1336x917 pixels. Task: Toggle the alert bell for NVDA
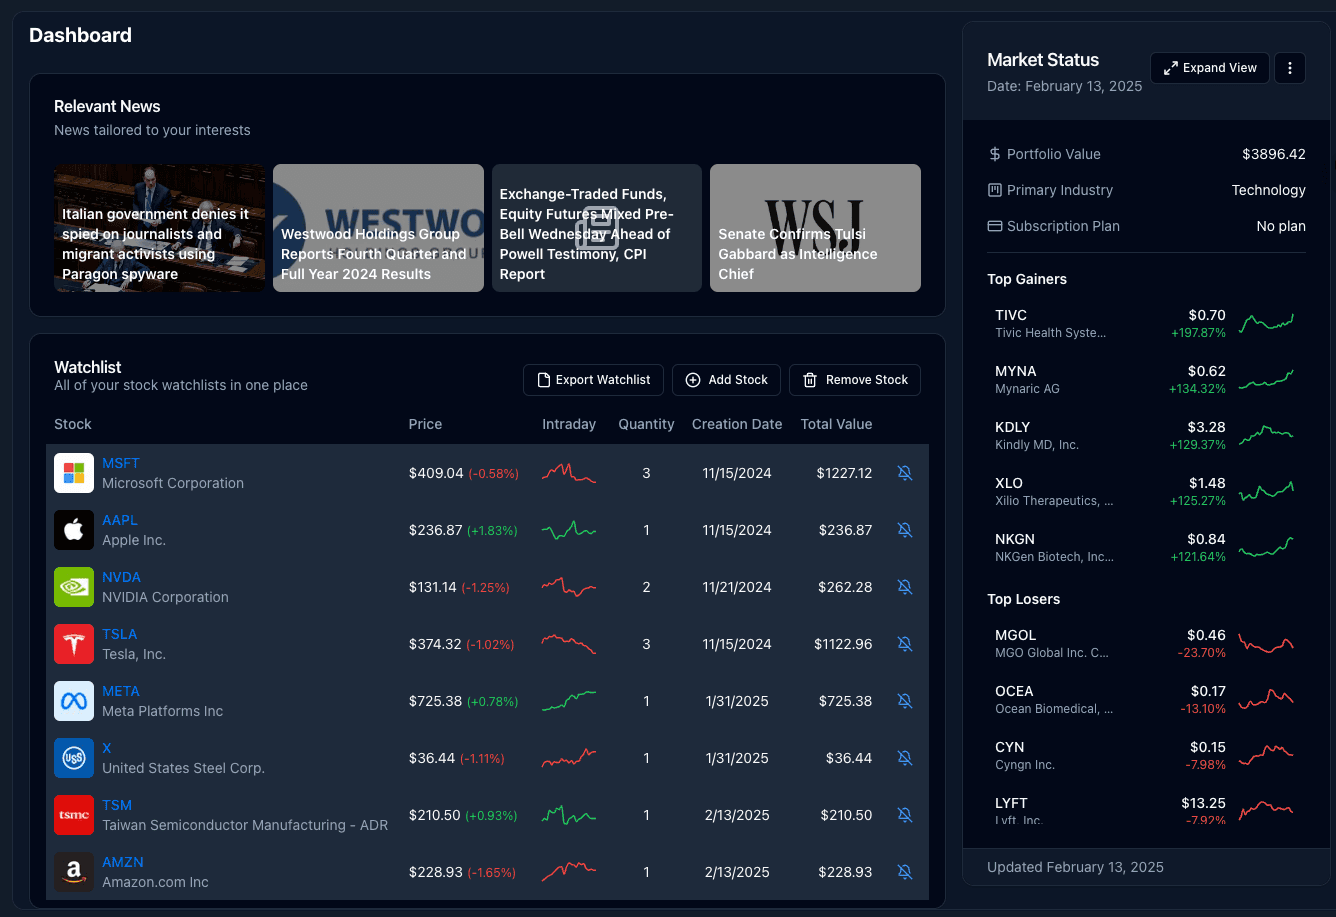point(905,587)
